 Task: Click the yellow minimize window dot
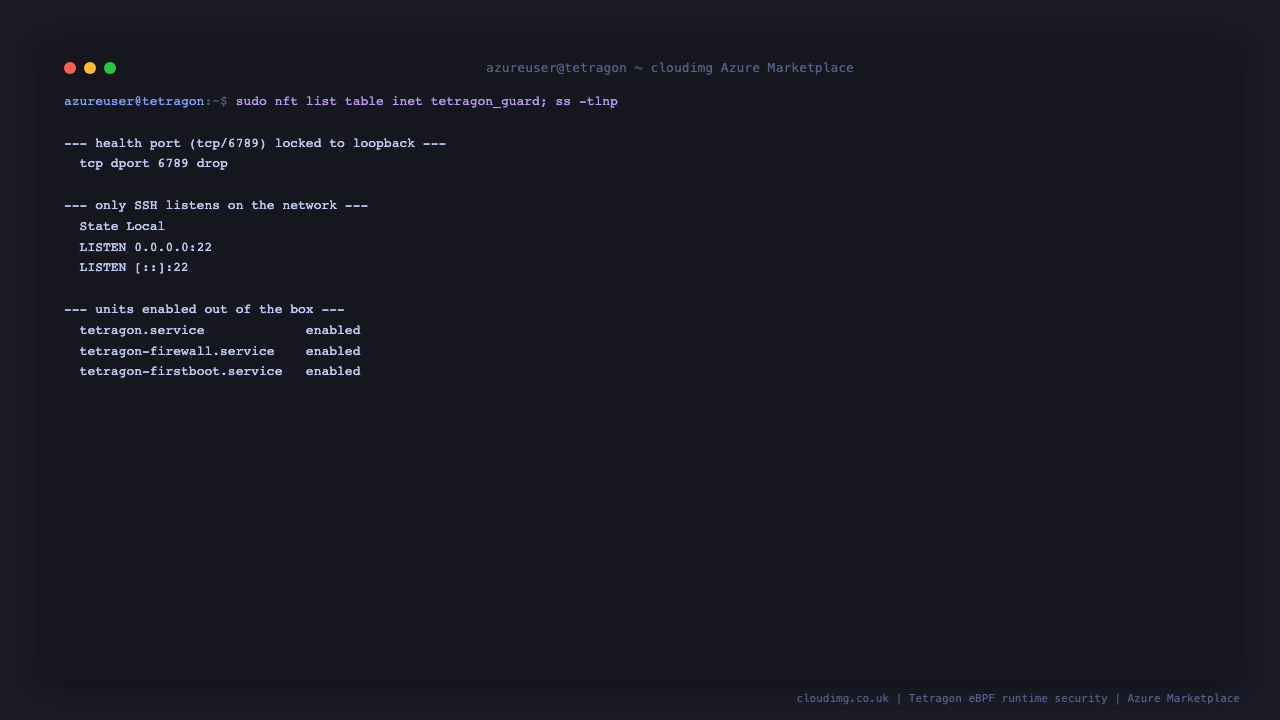(x=90, y=68)
